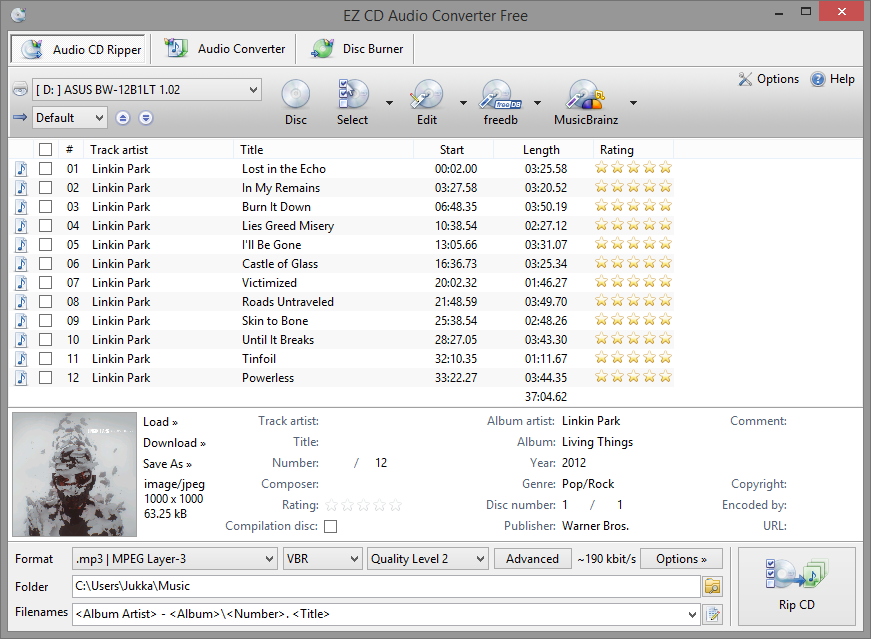This screenshot has width=871, height=639.
Task: Click the music note icon for Castle of Glass
Action: (x=21, y=263)
